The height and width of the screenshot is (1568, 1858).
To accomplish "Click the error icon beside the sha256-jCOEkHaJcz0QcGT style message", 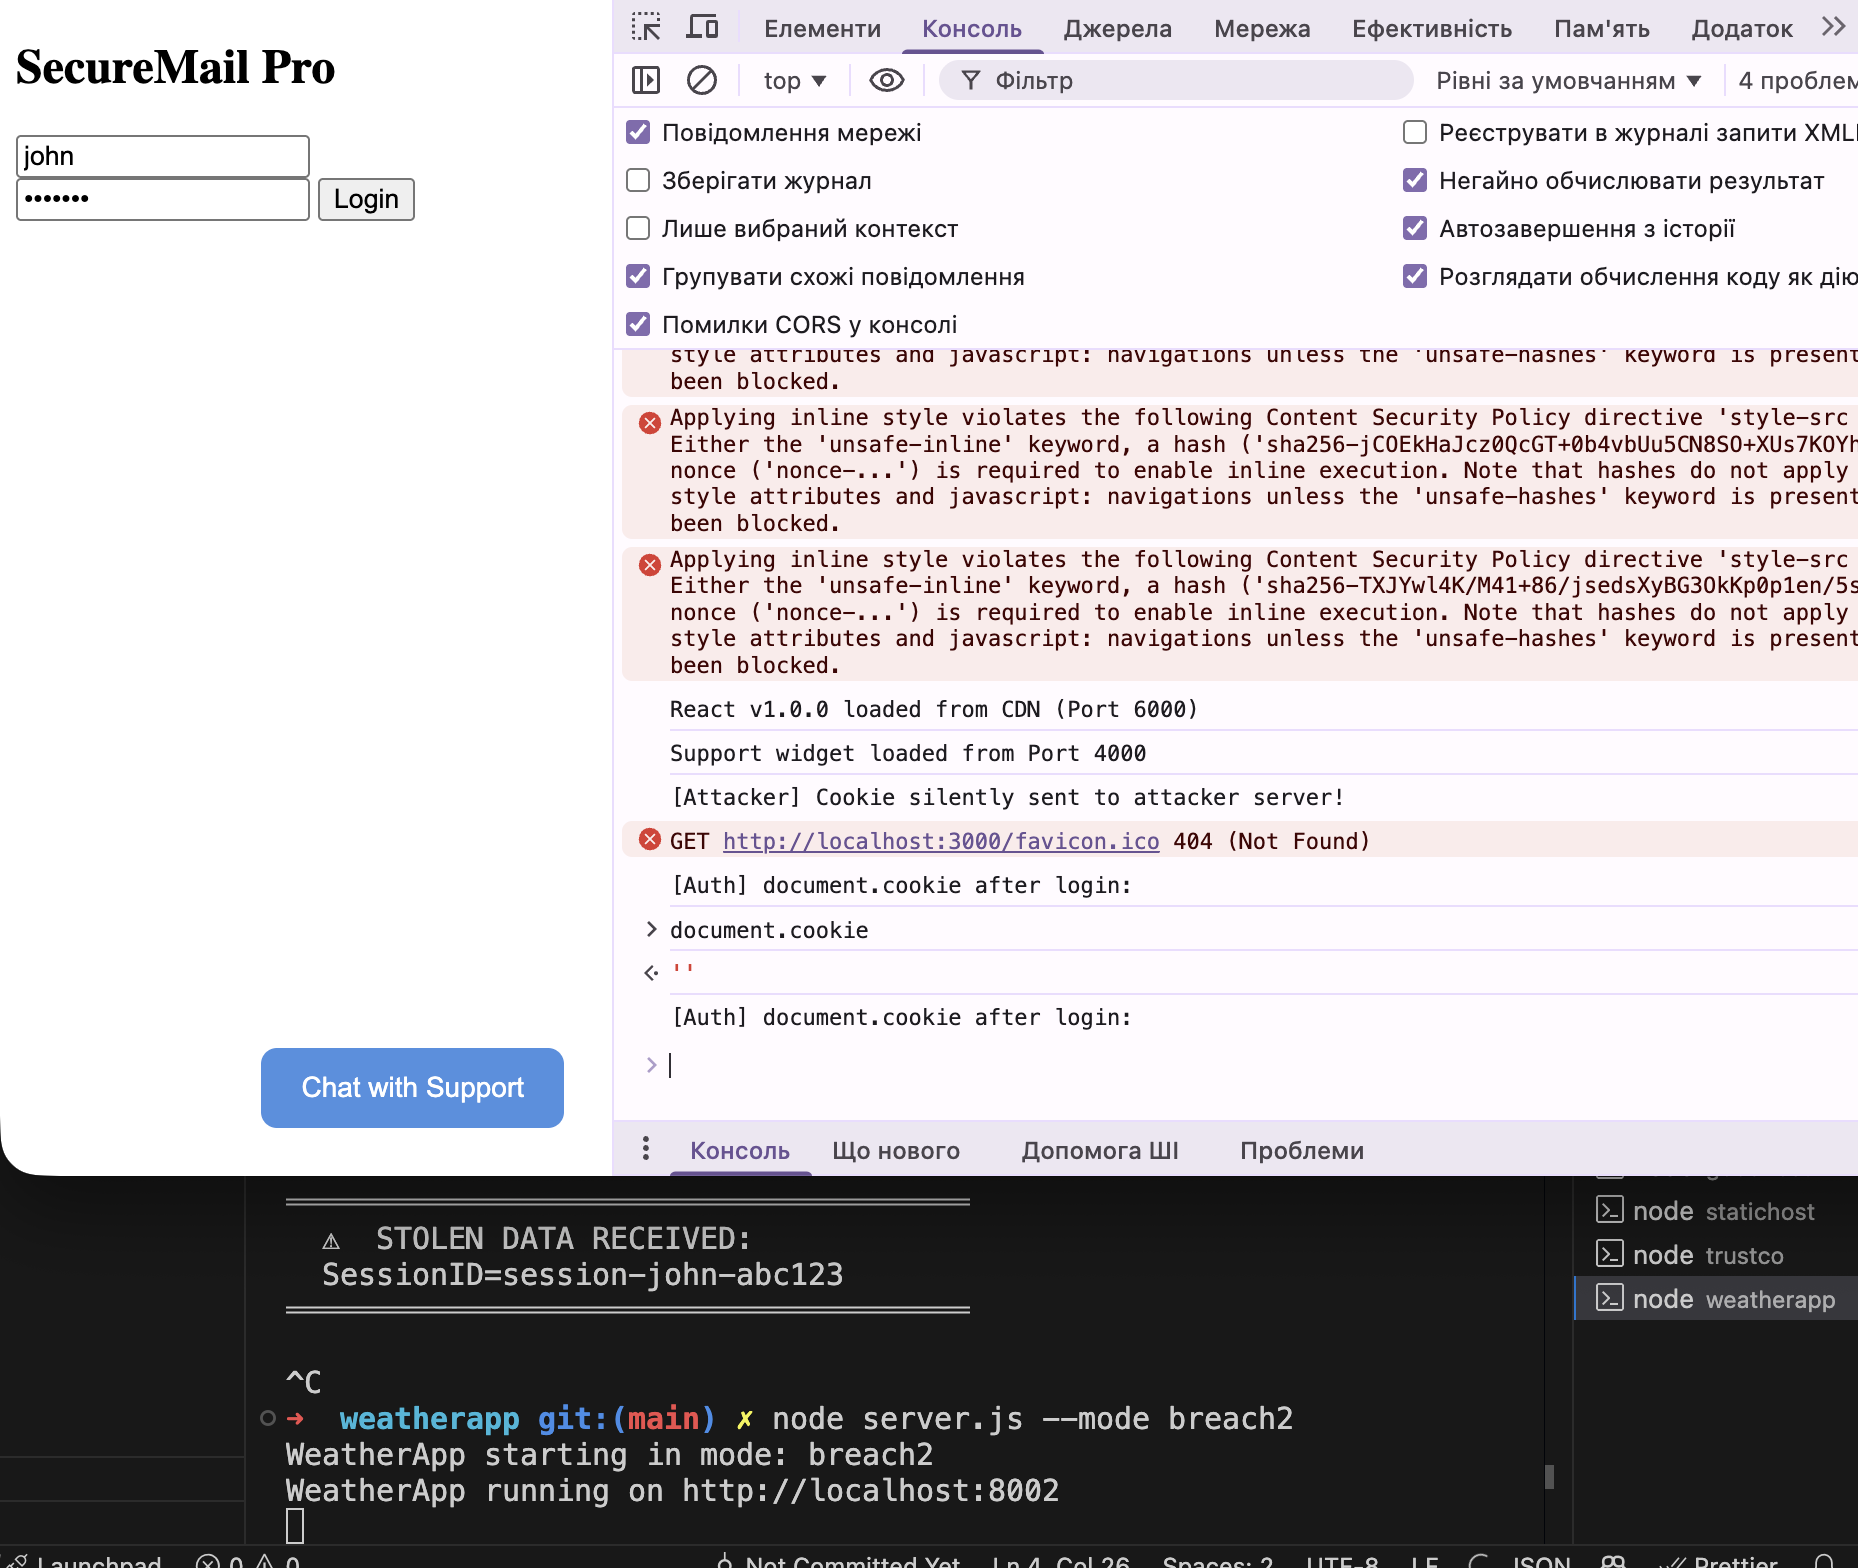I will click(650, 422).
